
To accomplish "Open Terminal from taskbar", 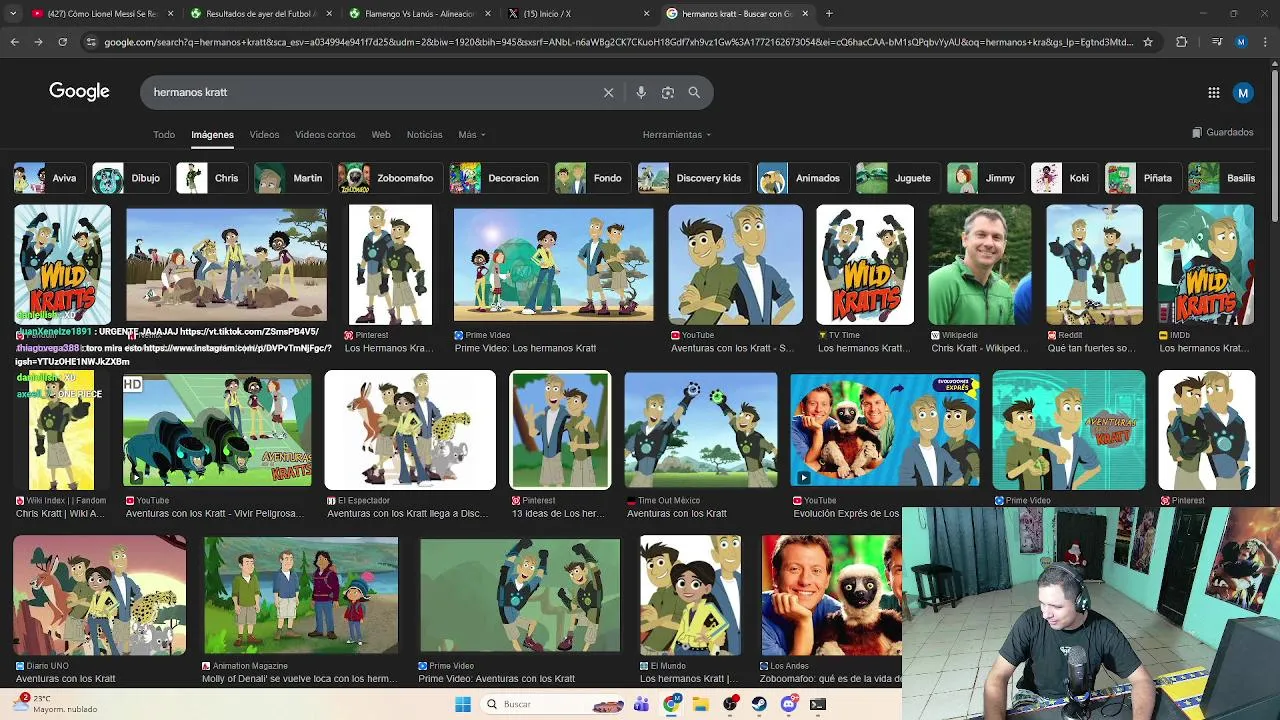I will [818, 704].
